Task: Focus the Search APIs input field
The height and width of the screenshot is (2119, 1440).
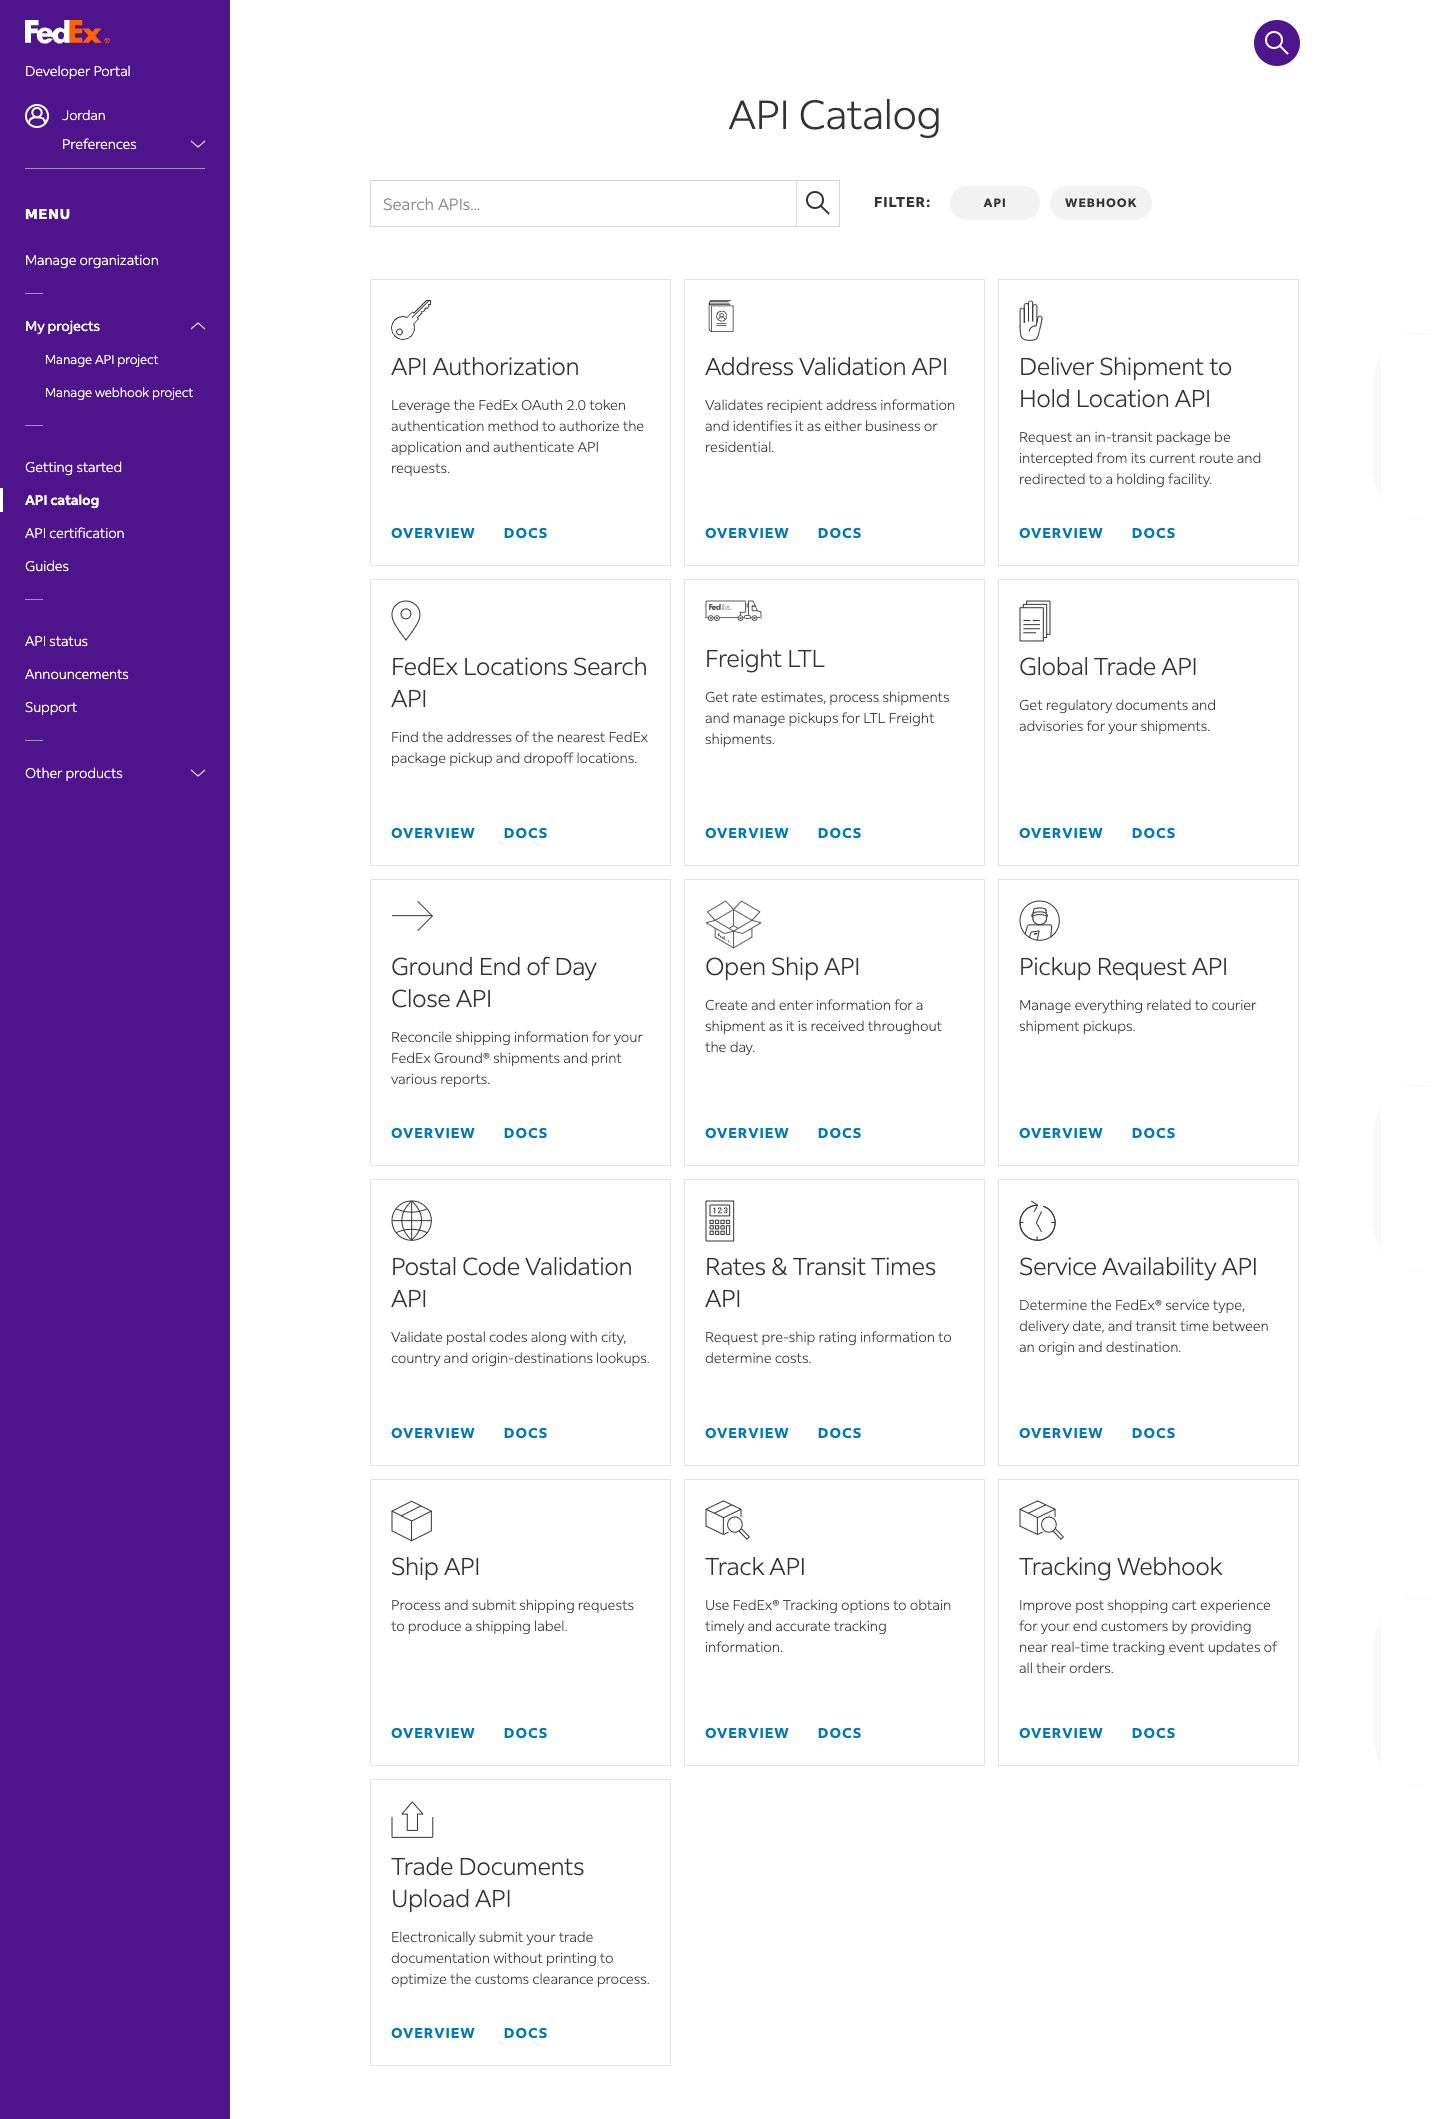Action: coord(583,203)
